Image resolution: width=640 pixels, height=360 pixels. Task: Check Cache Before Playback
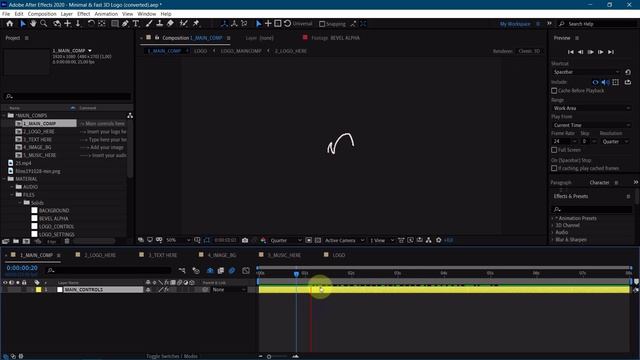554,91
